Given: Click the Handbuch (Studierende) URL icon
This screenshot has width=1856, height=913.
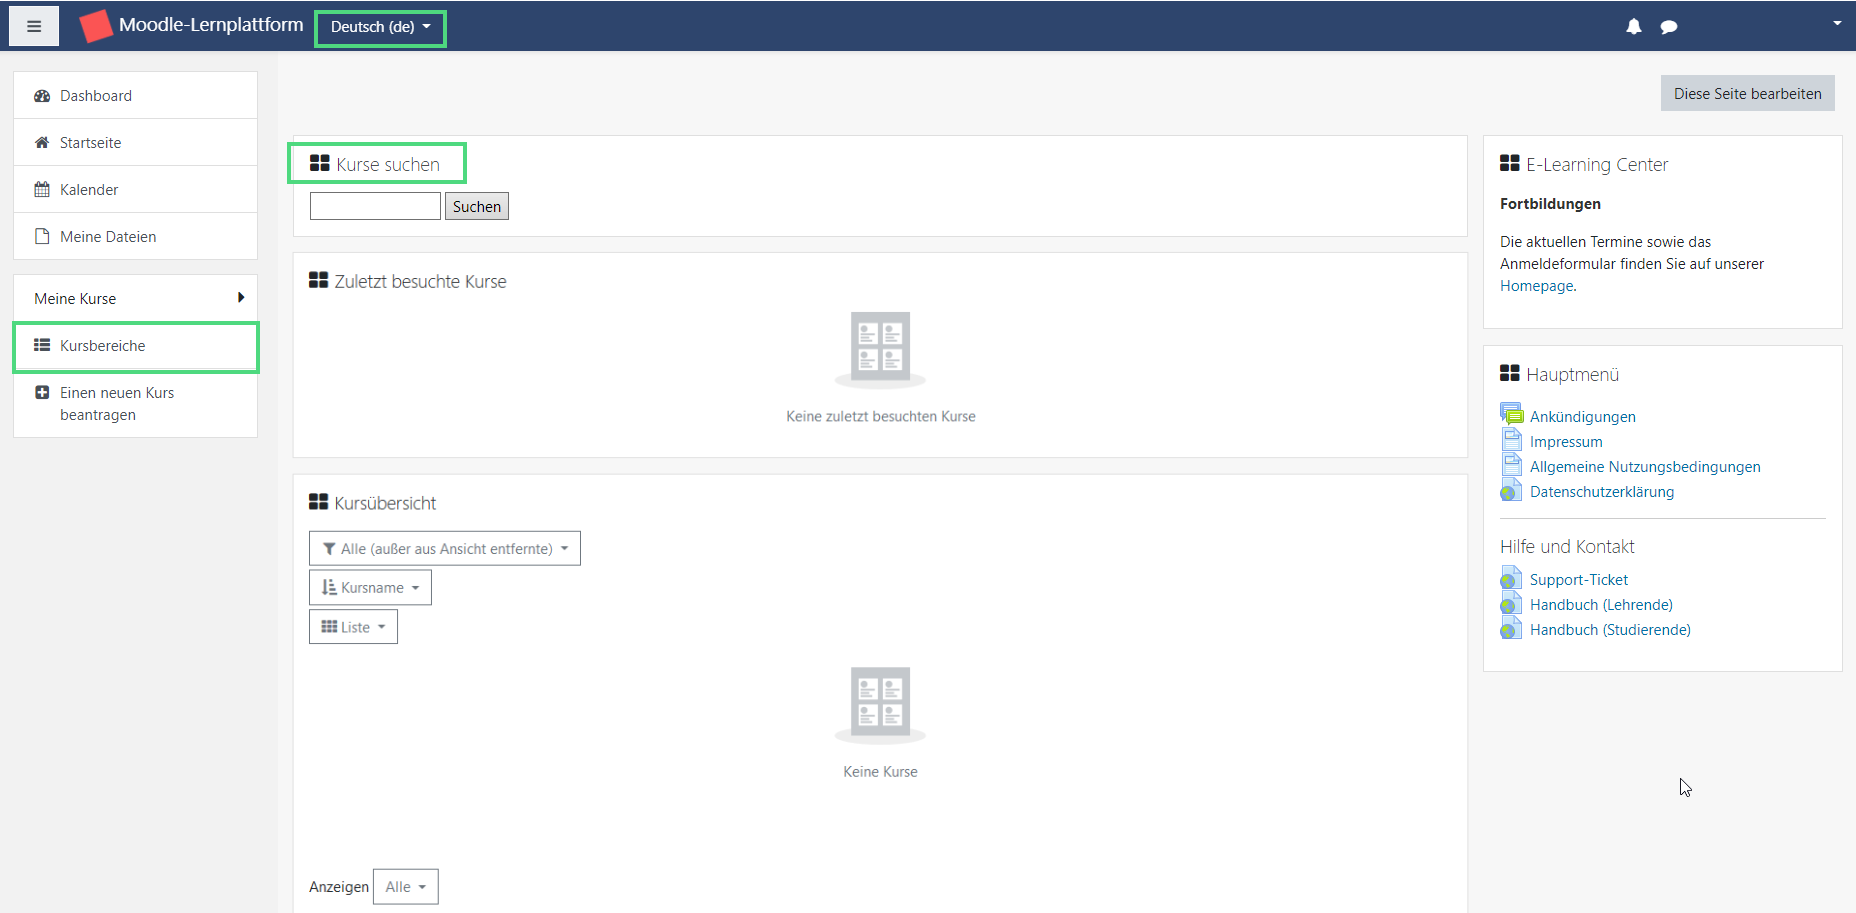Looking at the screenshot, I should (x=1511, y=628).
